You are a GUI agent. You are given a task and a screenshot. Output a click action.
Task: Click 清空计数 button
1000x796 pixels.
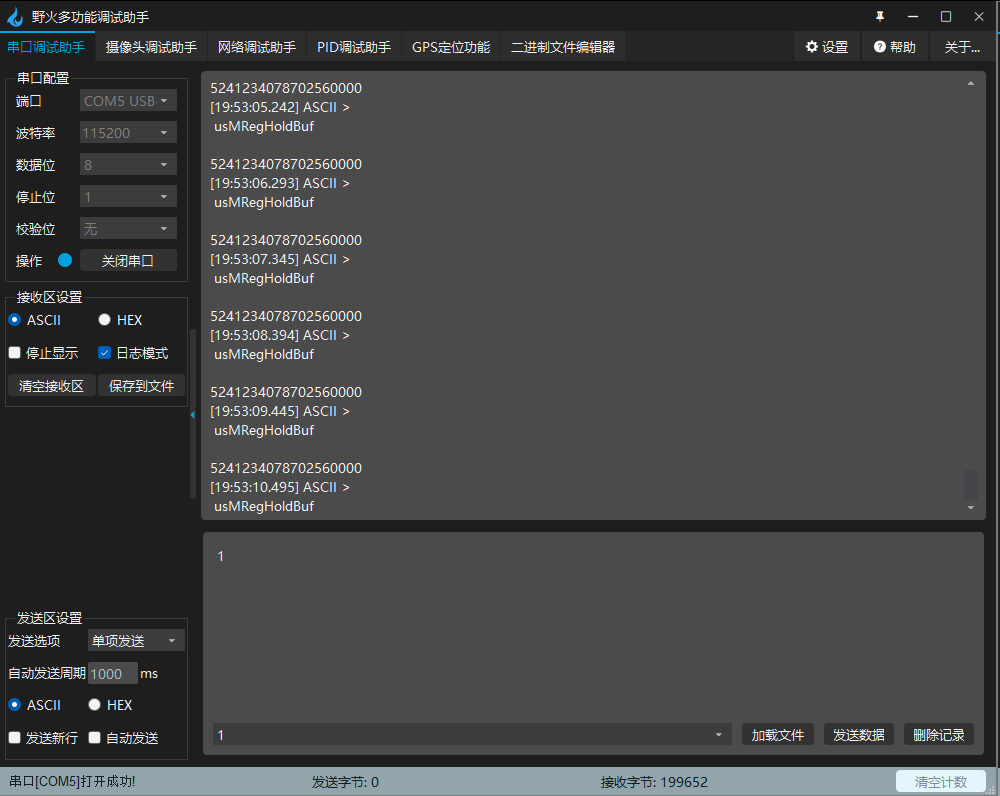tap(941, 781)
